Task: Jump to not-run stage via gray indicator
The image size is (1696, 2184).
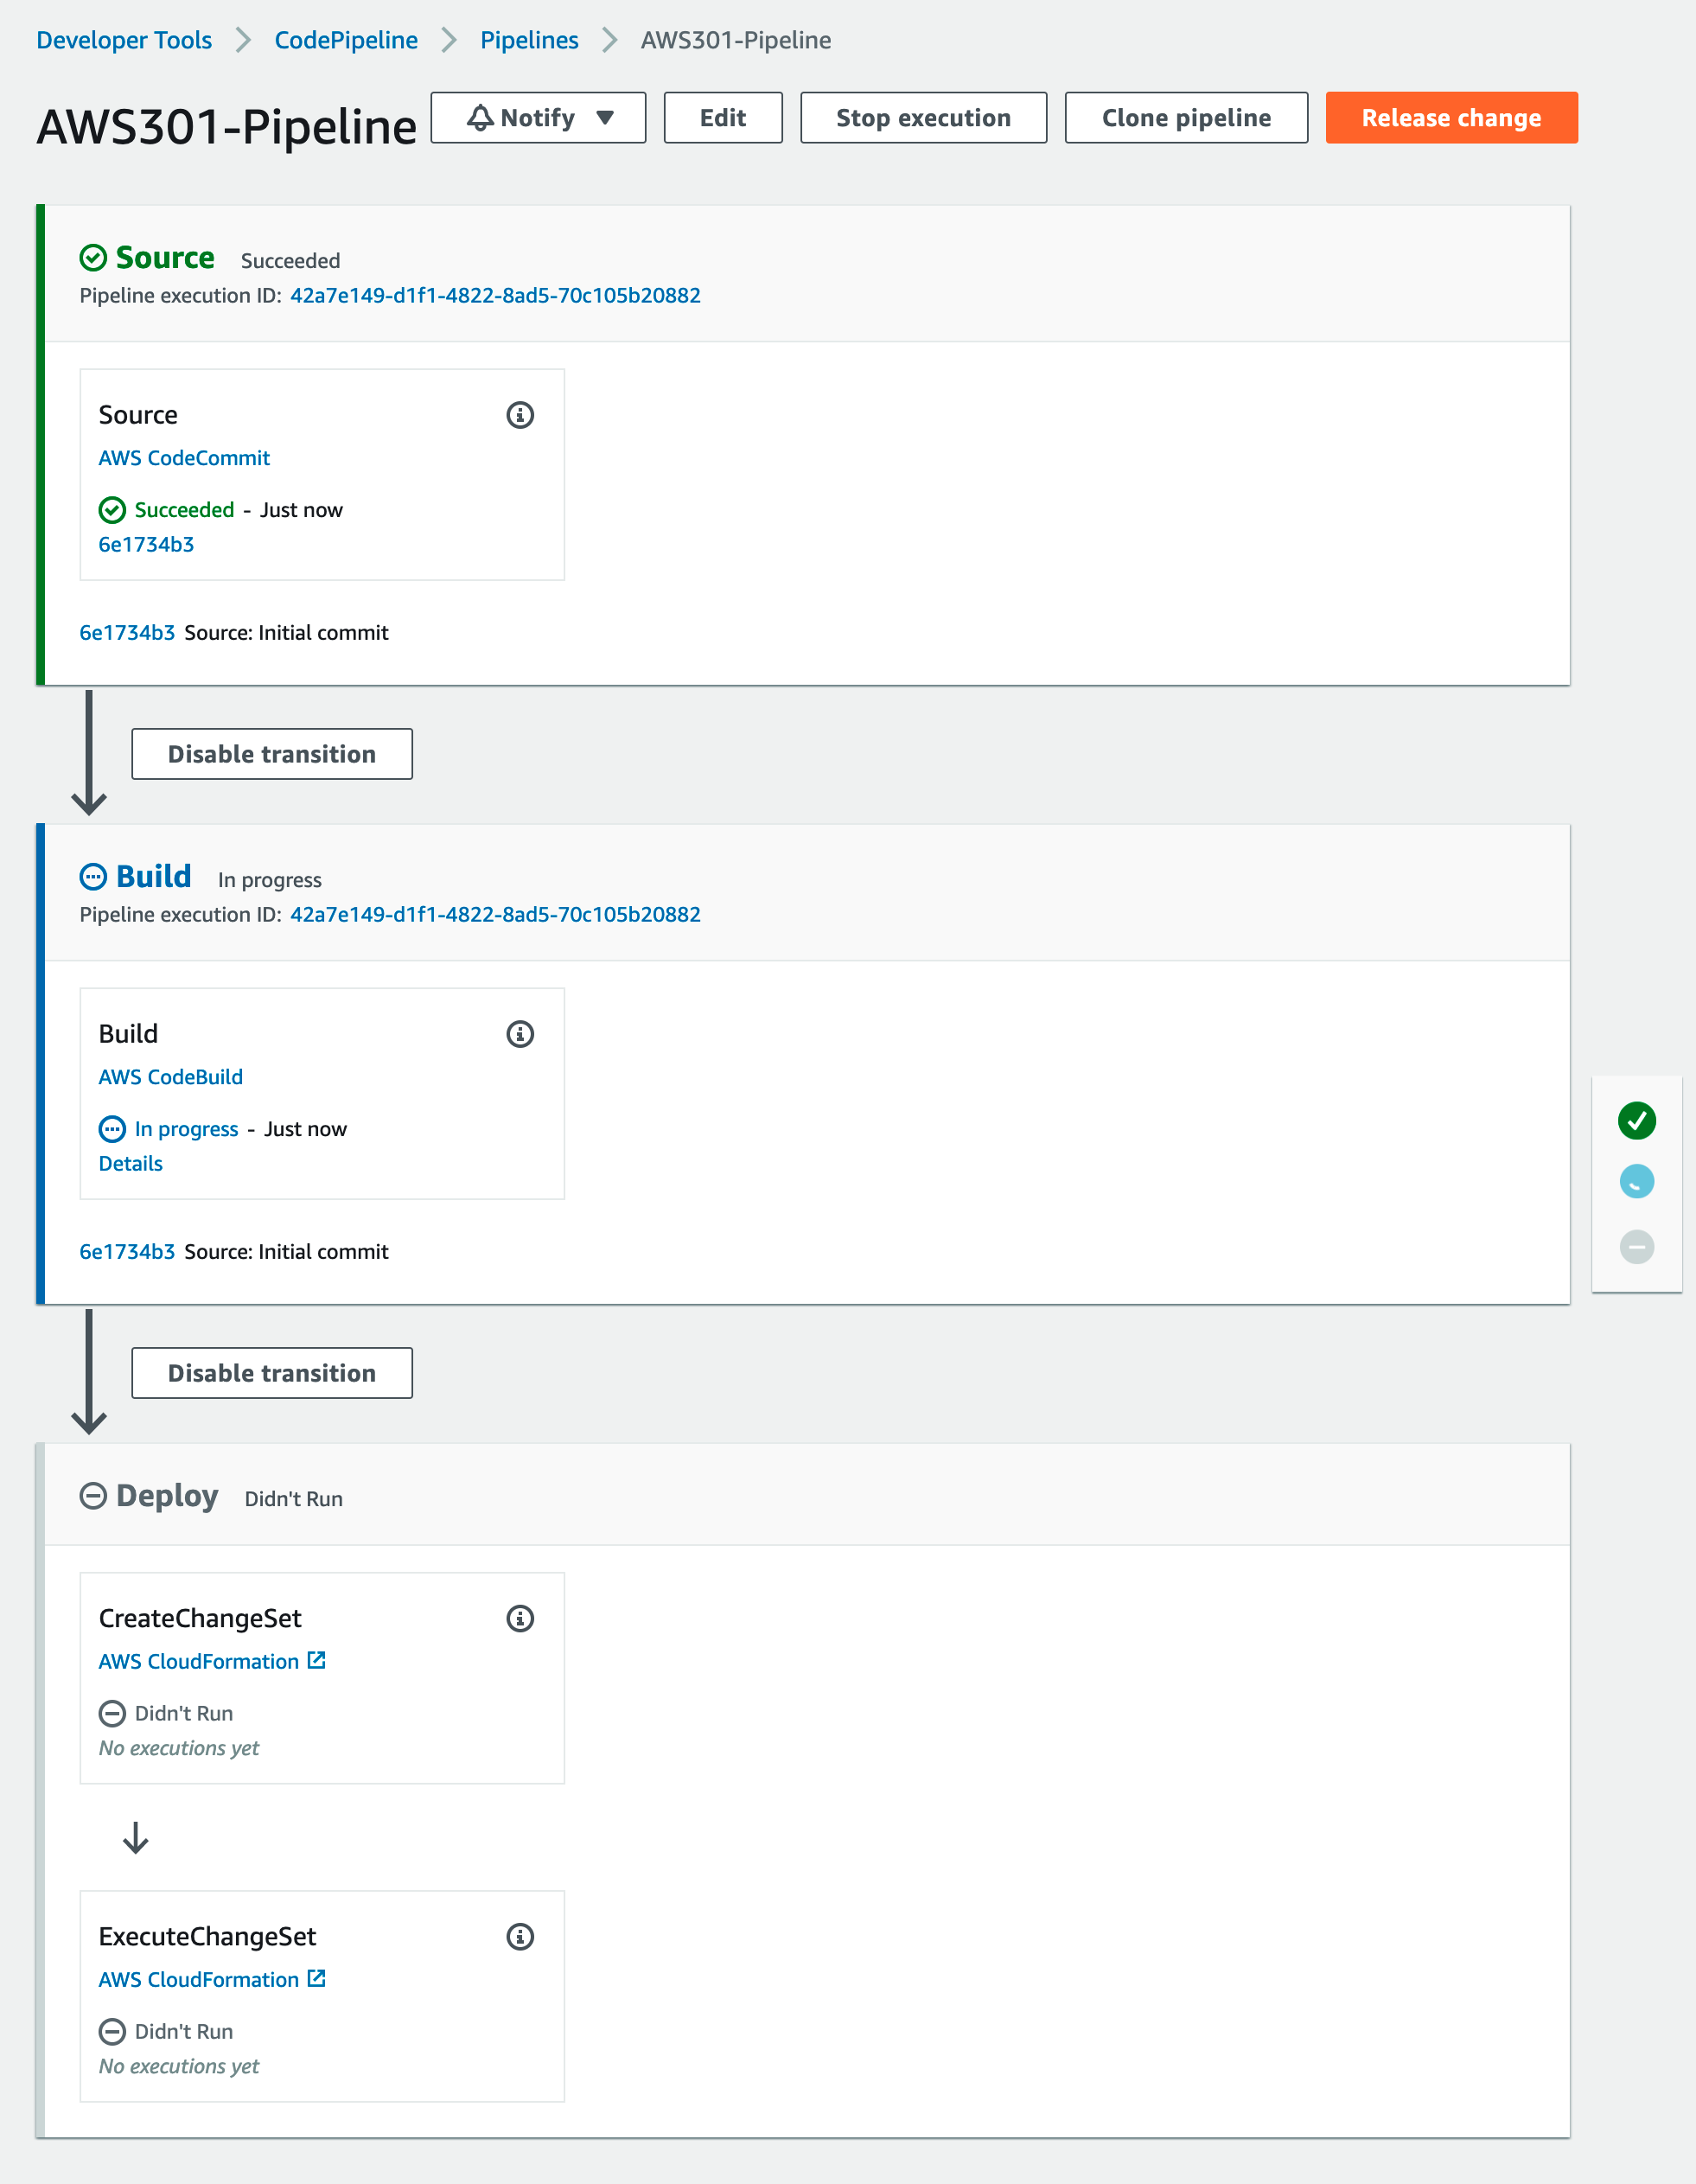Action: (1637, 1247)
